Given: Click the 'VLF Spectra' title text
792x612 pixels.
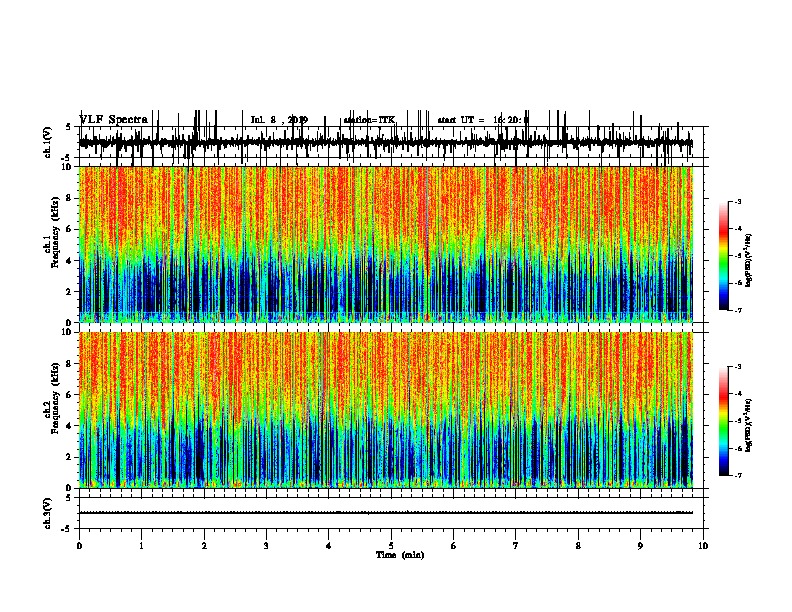Looking at the screenshot, I should coord(114,119).
